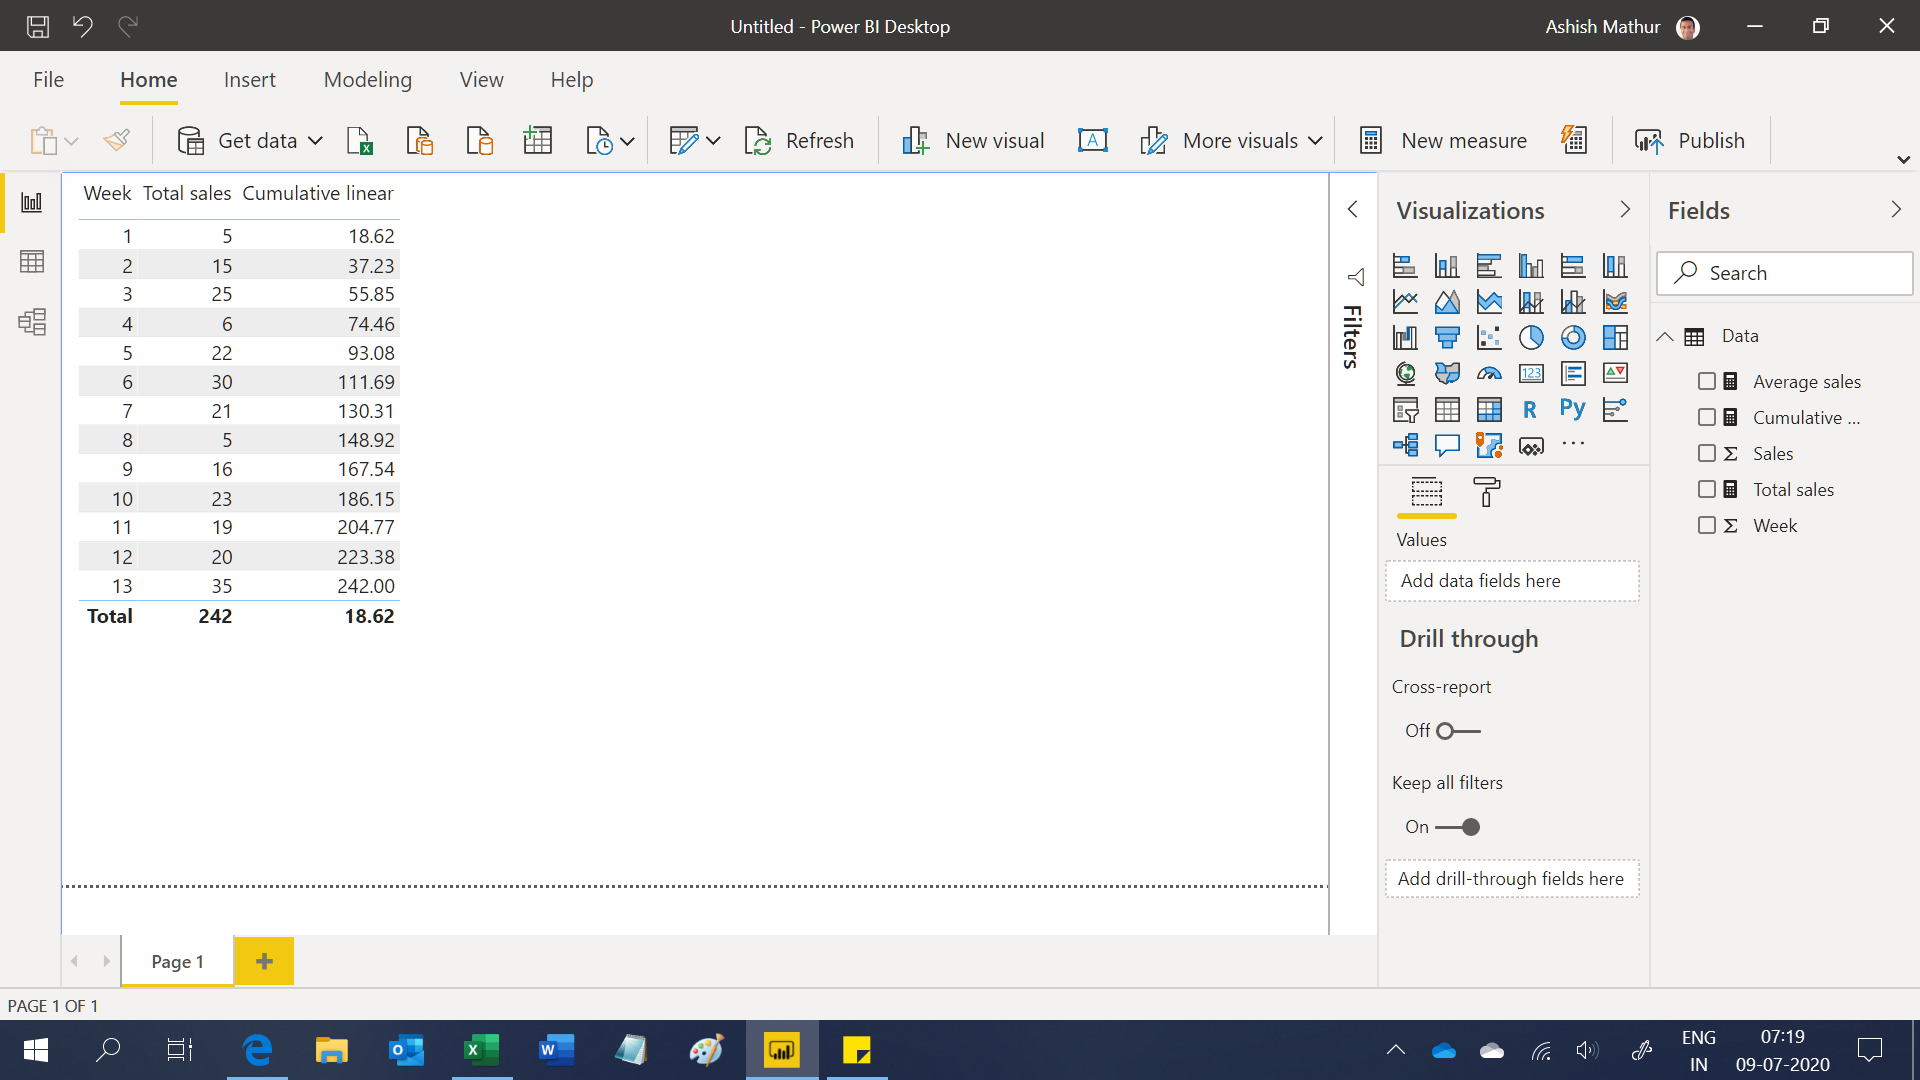This screenshot has width=1920, height=1080.
Task: Check the Total sales field
Action: click(x=1707, y=489)
